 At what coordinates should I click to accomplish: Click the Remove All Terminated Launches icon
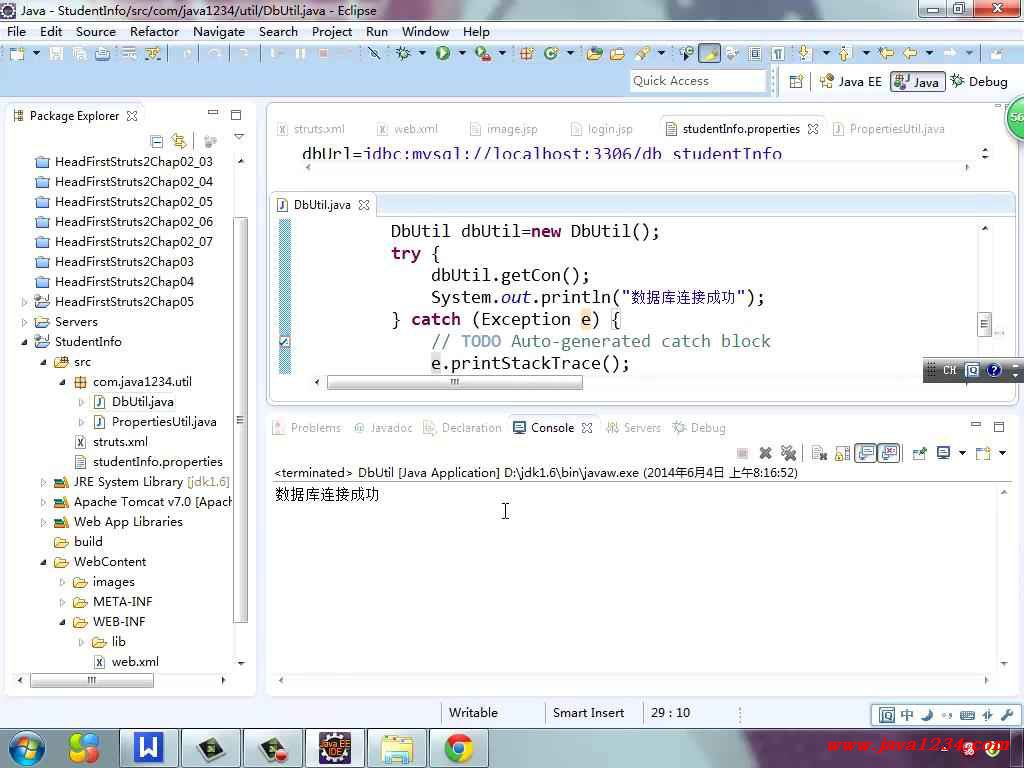point(788,453)
